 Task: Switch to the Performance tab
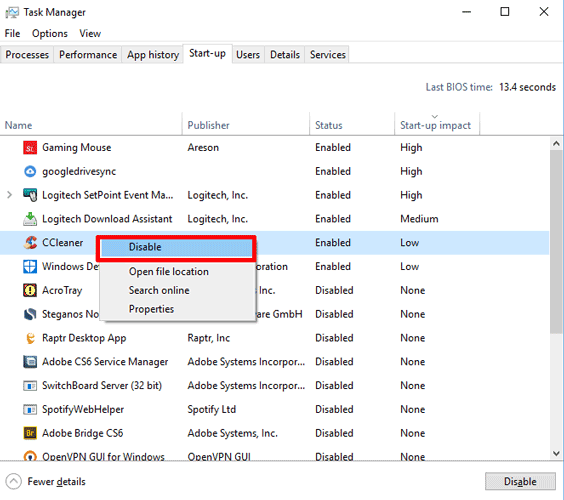pyautogui.click(x=88, y=55)
